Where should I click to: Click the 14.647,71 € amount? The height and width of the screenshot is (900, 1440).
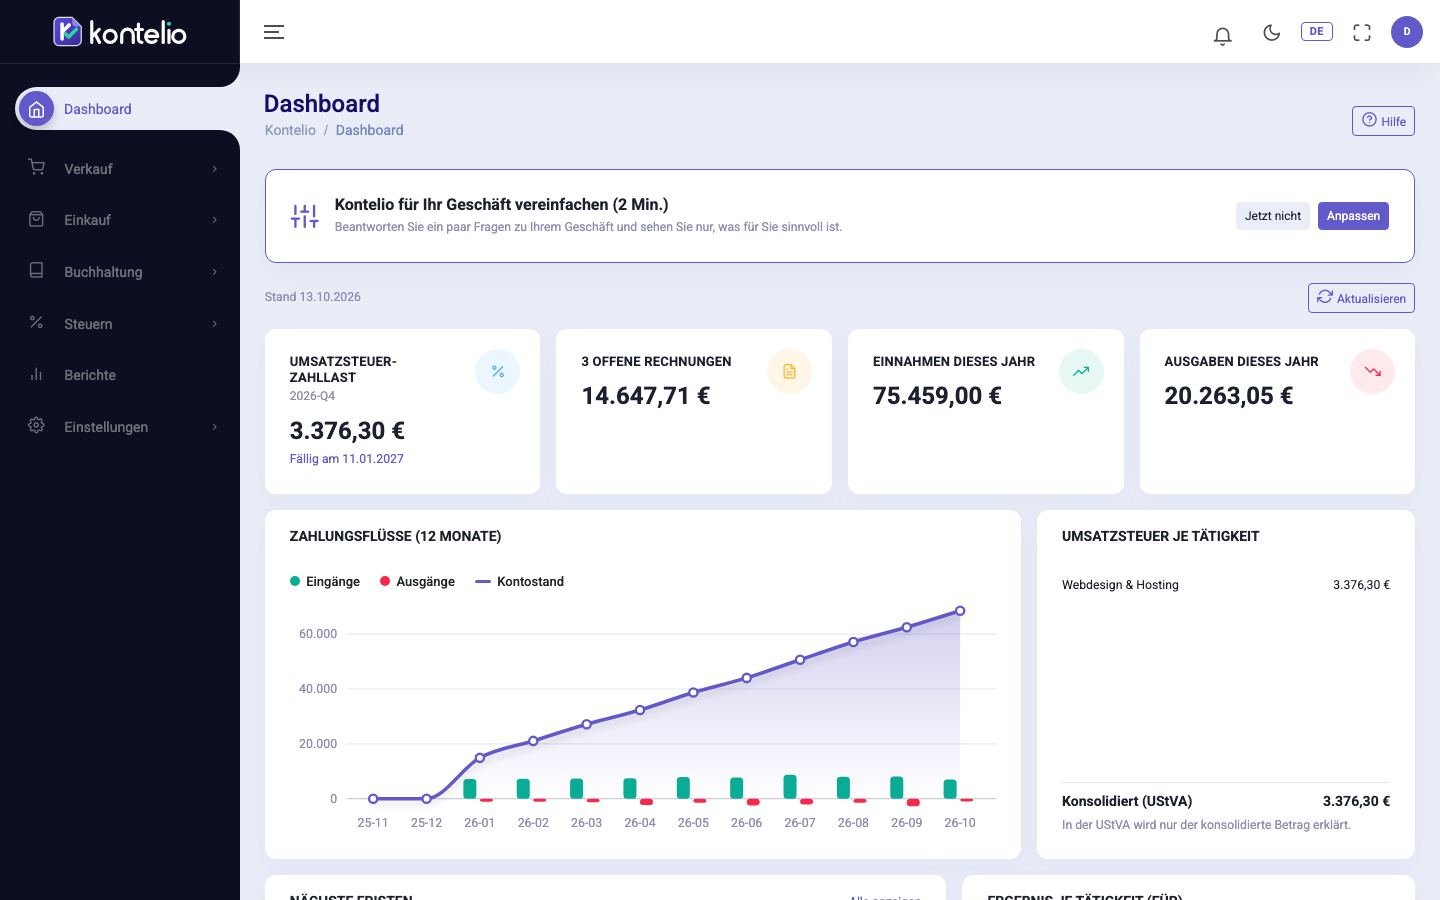pos(646,396)
